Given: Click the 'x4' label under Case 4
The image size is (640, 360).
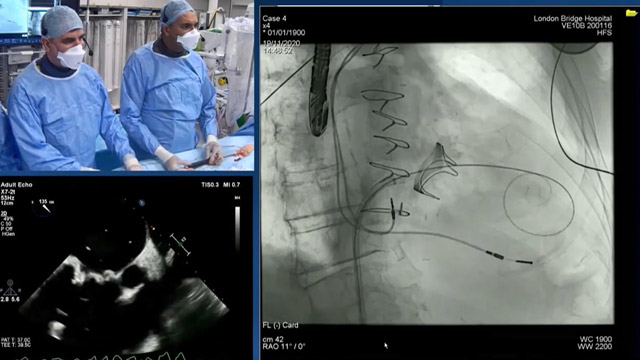Looking at the screenshot, I should pyautogui.click(x=266, y=26).
